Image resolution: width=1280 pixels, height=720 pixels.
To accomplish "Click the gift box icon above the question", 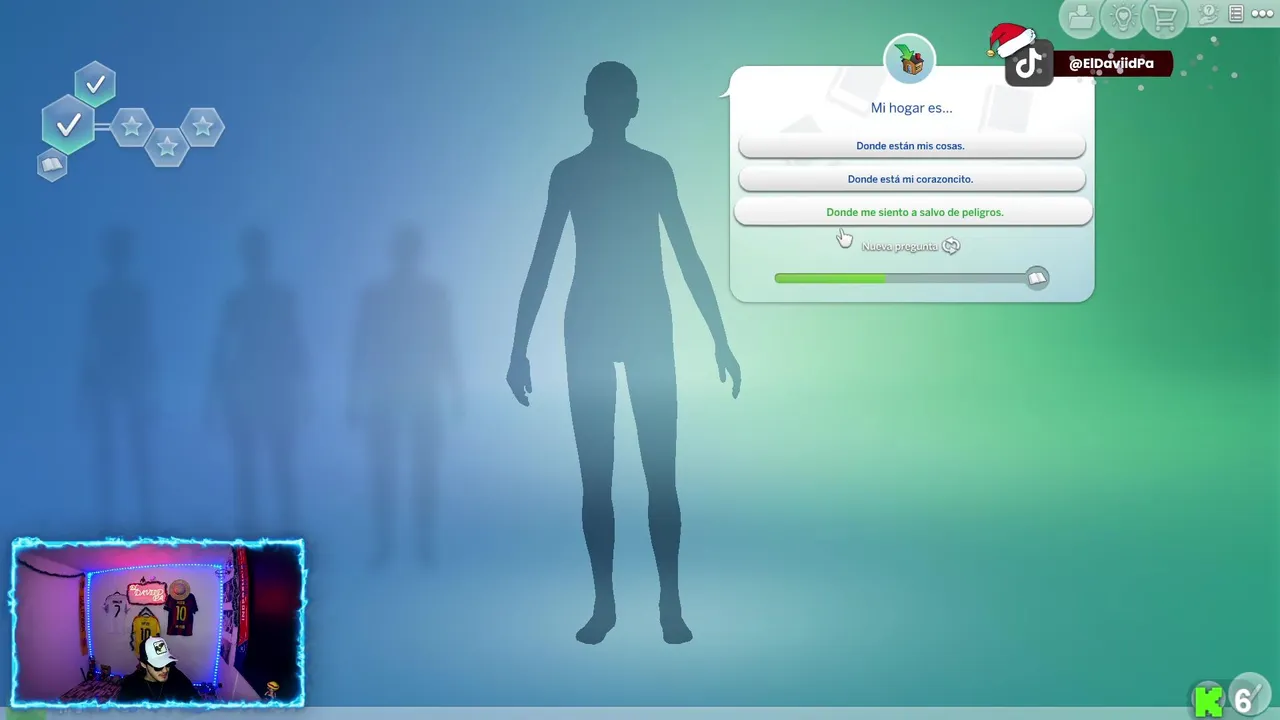I will (910, 60).
